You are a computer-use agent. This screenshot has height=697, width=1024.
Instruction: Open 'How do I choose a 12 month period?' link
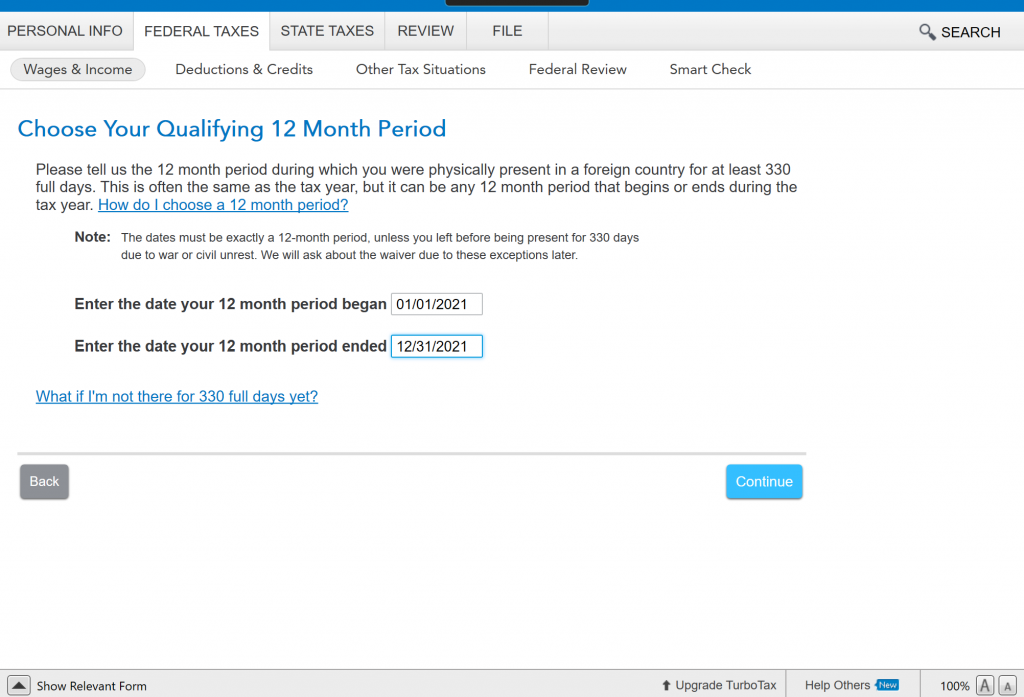223,205
